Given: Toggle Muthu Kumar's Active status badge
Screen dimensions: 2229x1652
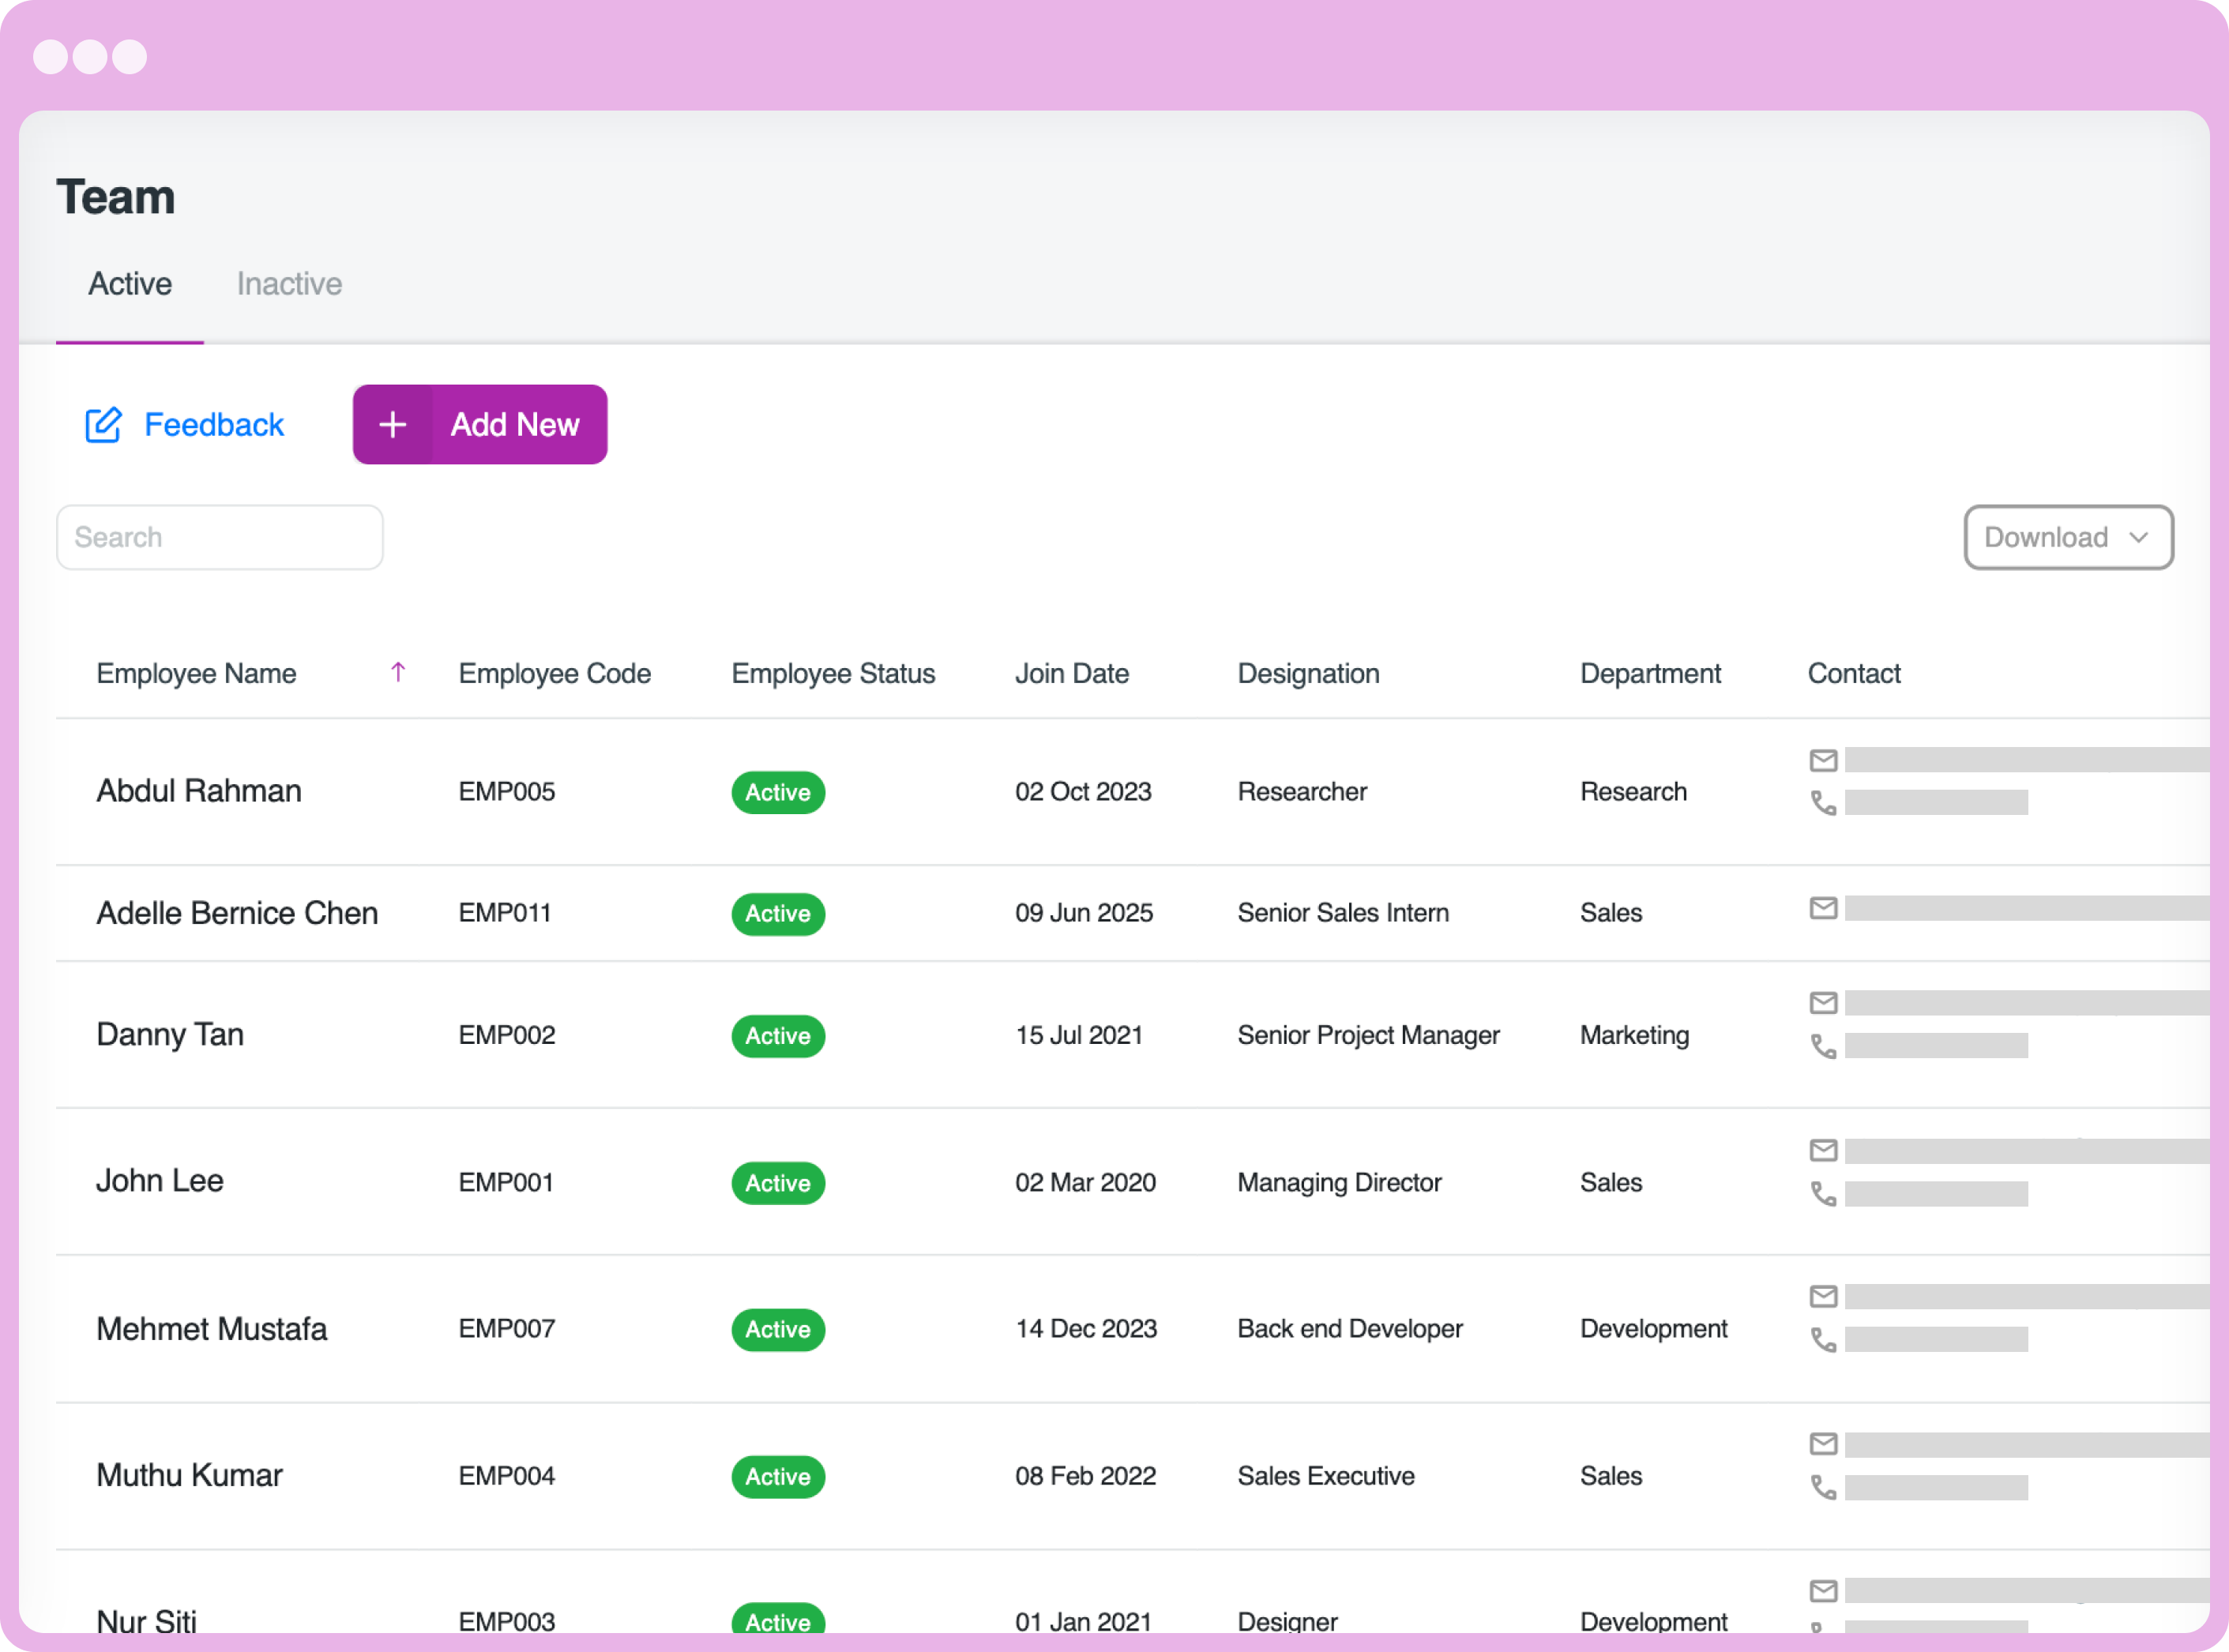Looking at the screenshot, I should pyautogui.click(x=778, y=1477).
